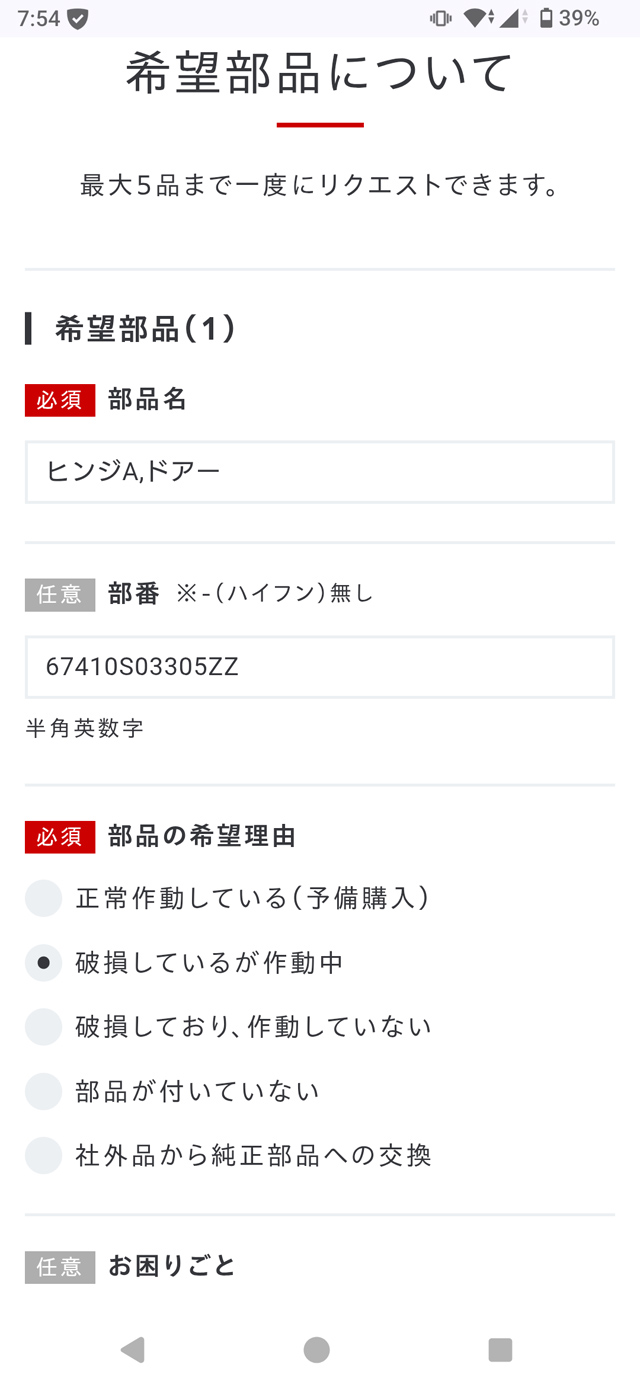
Task: Select 破損しており、作動していない option
Action: 43,1026
